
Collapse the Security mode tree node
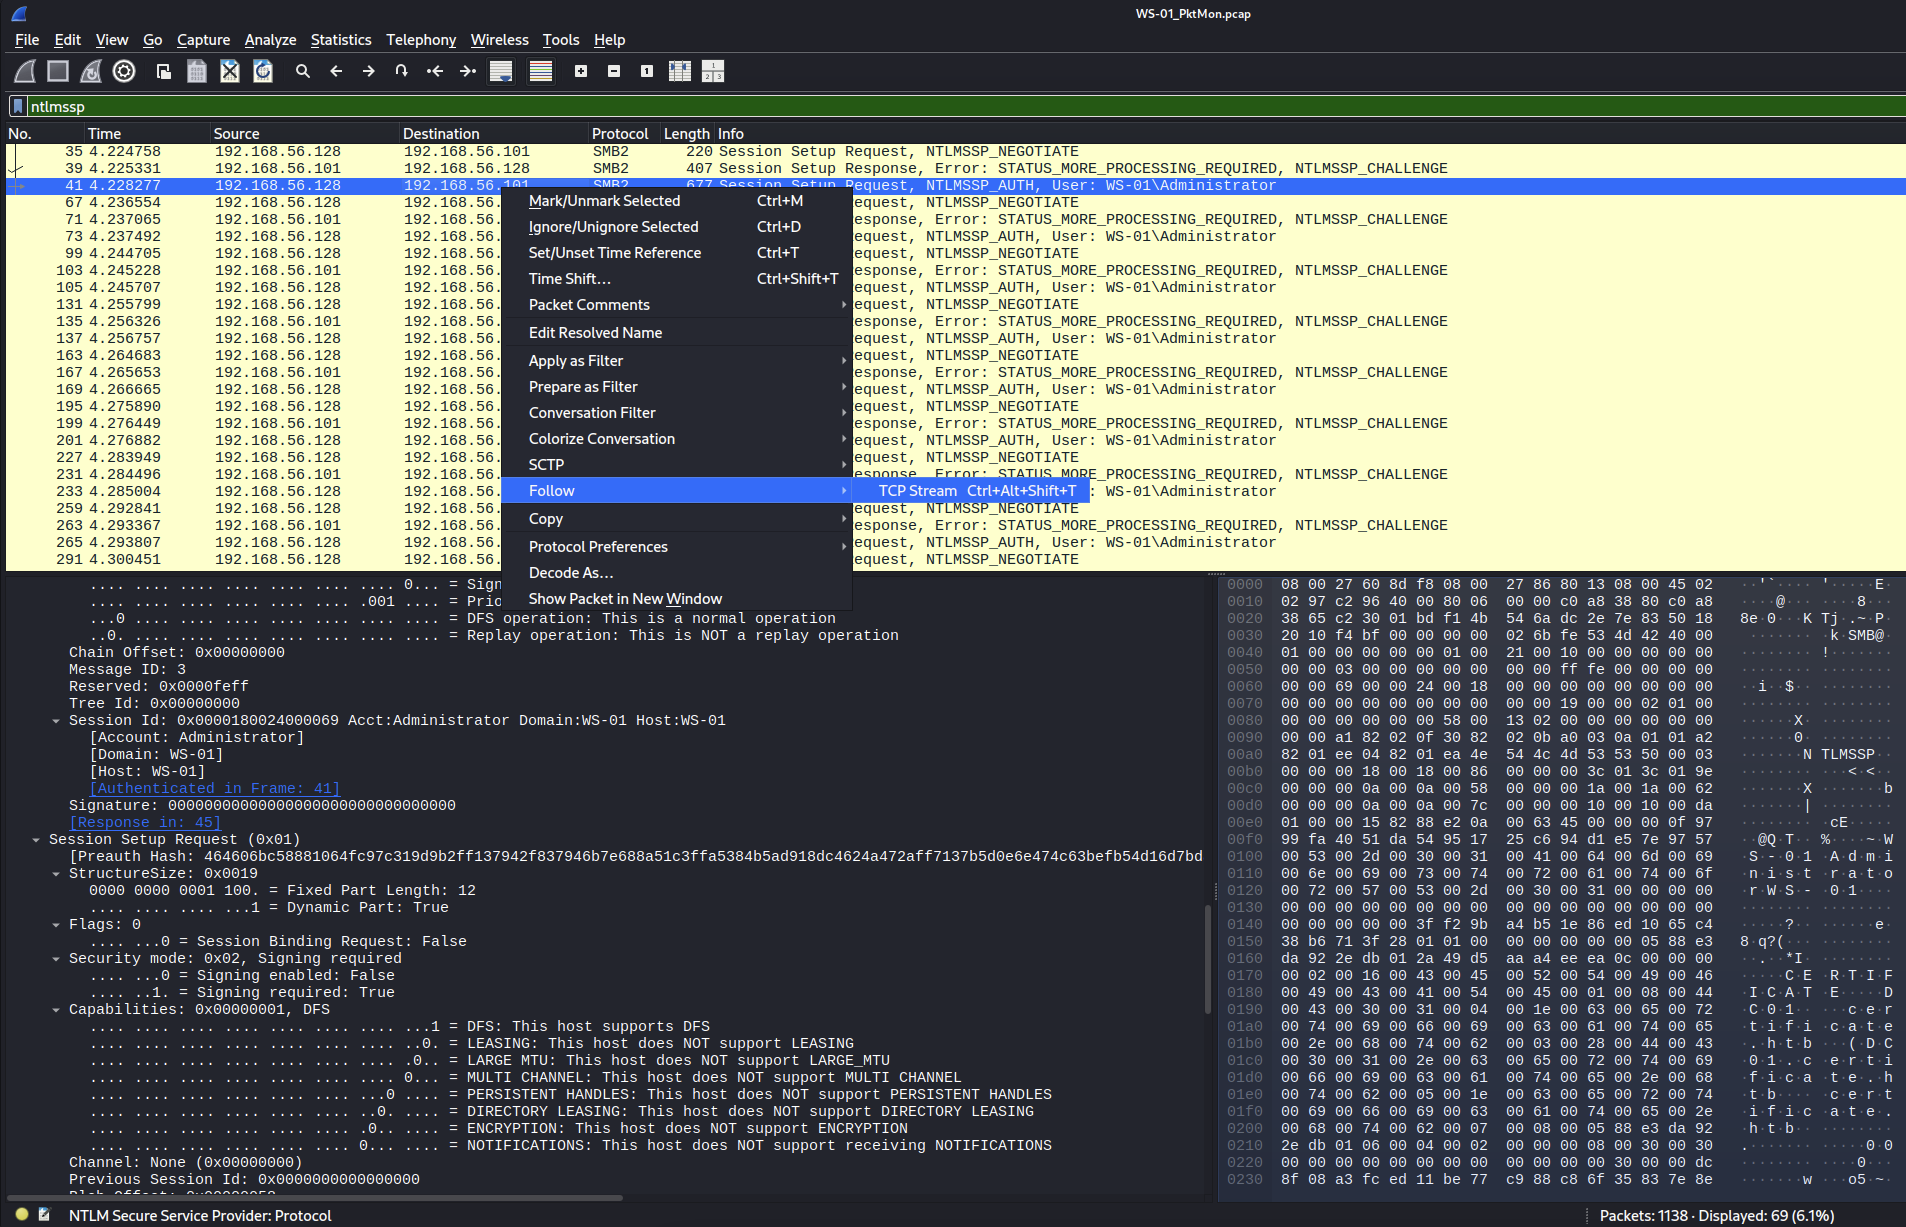point(56,959)
